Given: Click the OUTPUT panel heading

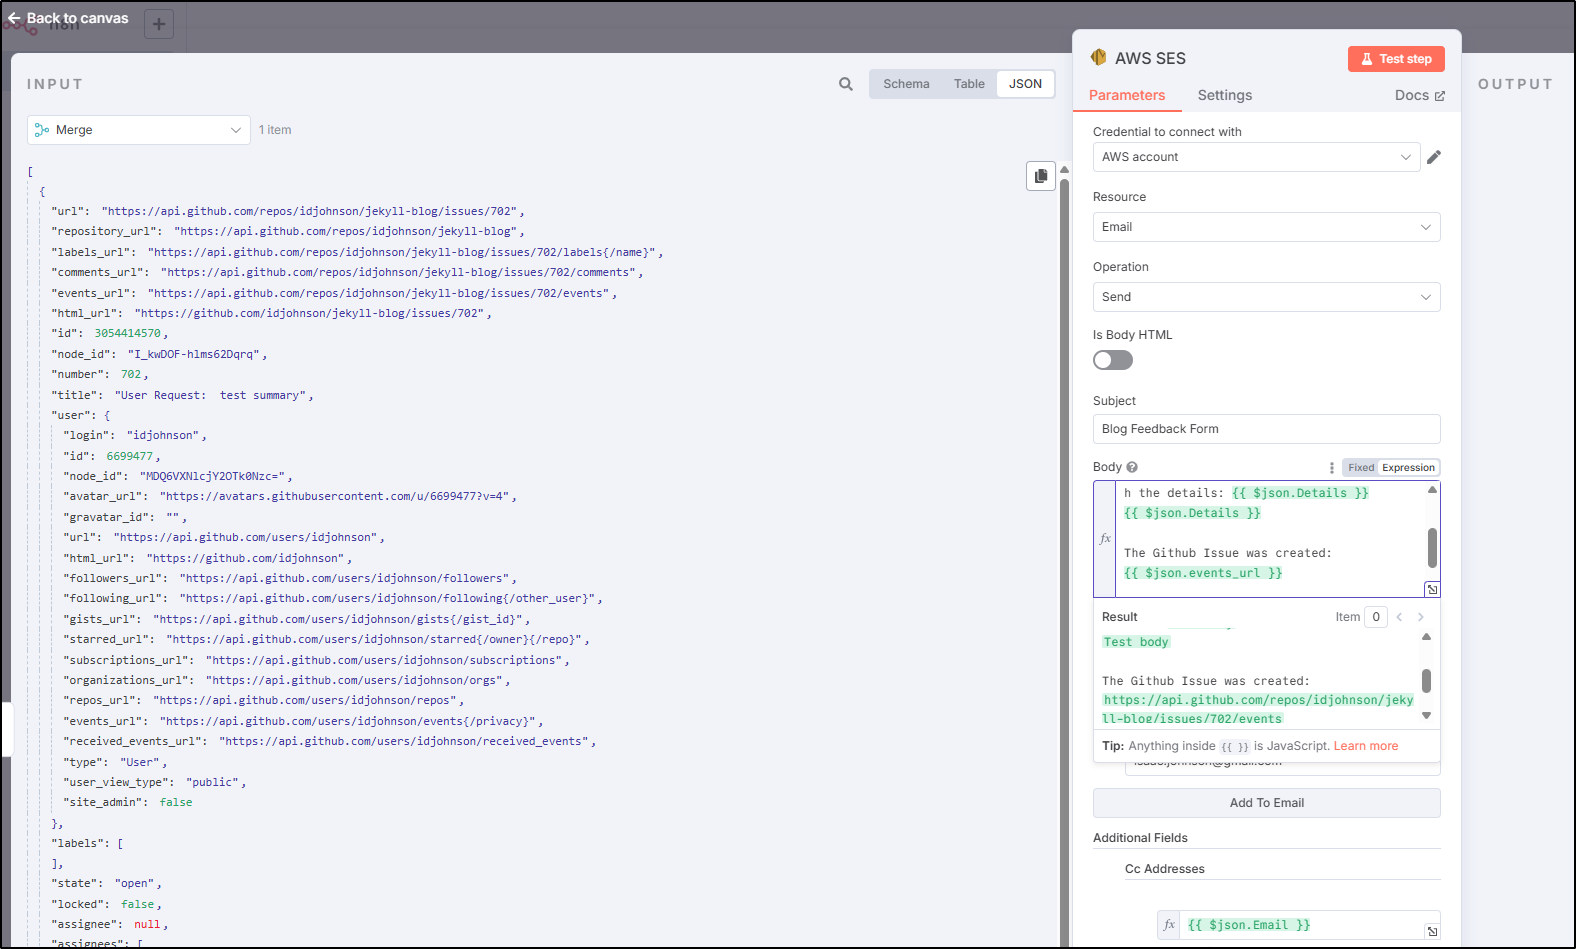Looking at the screenshot, I should pos(1515,84).
